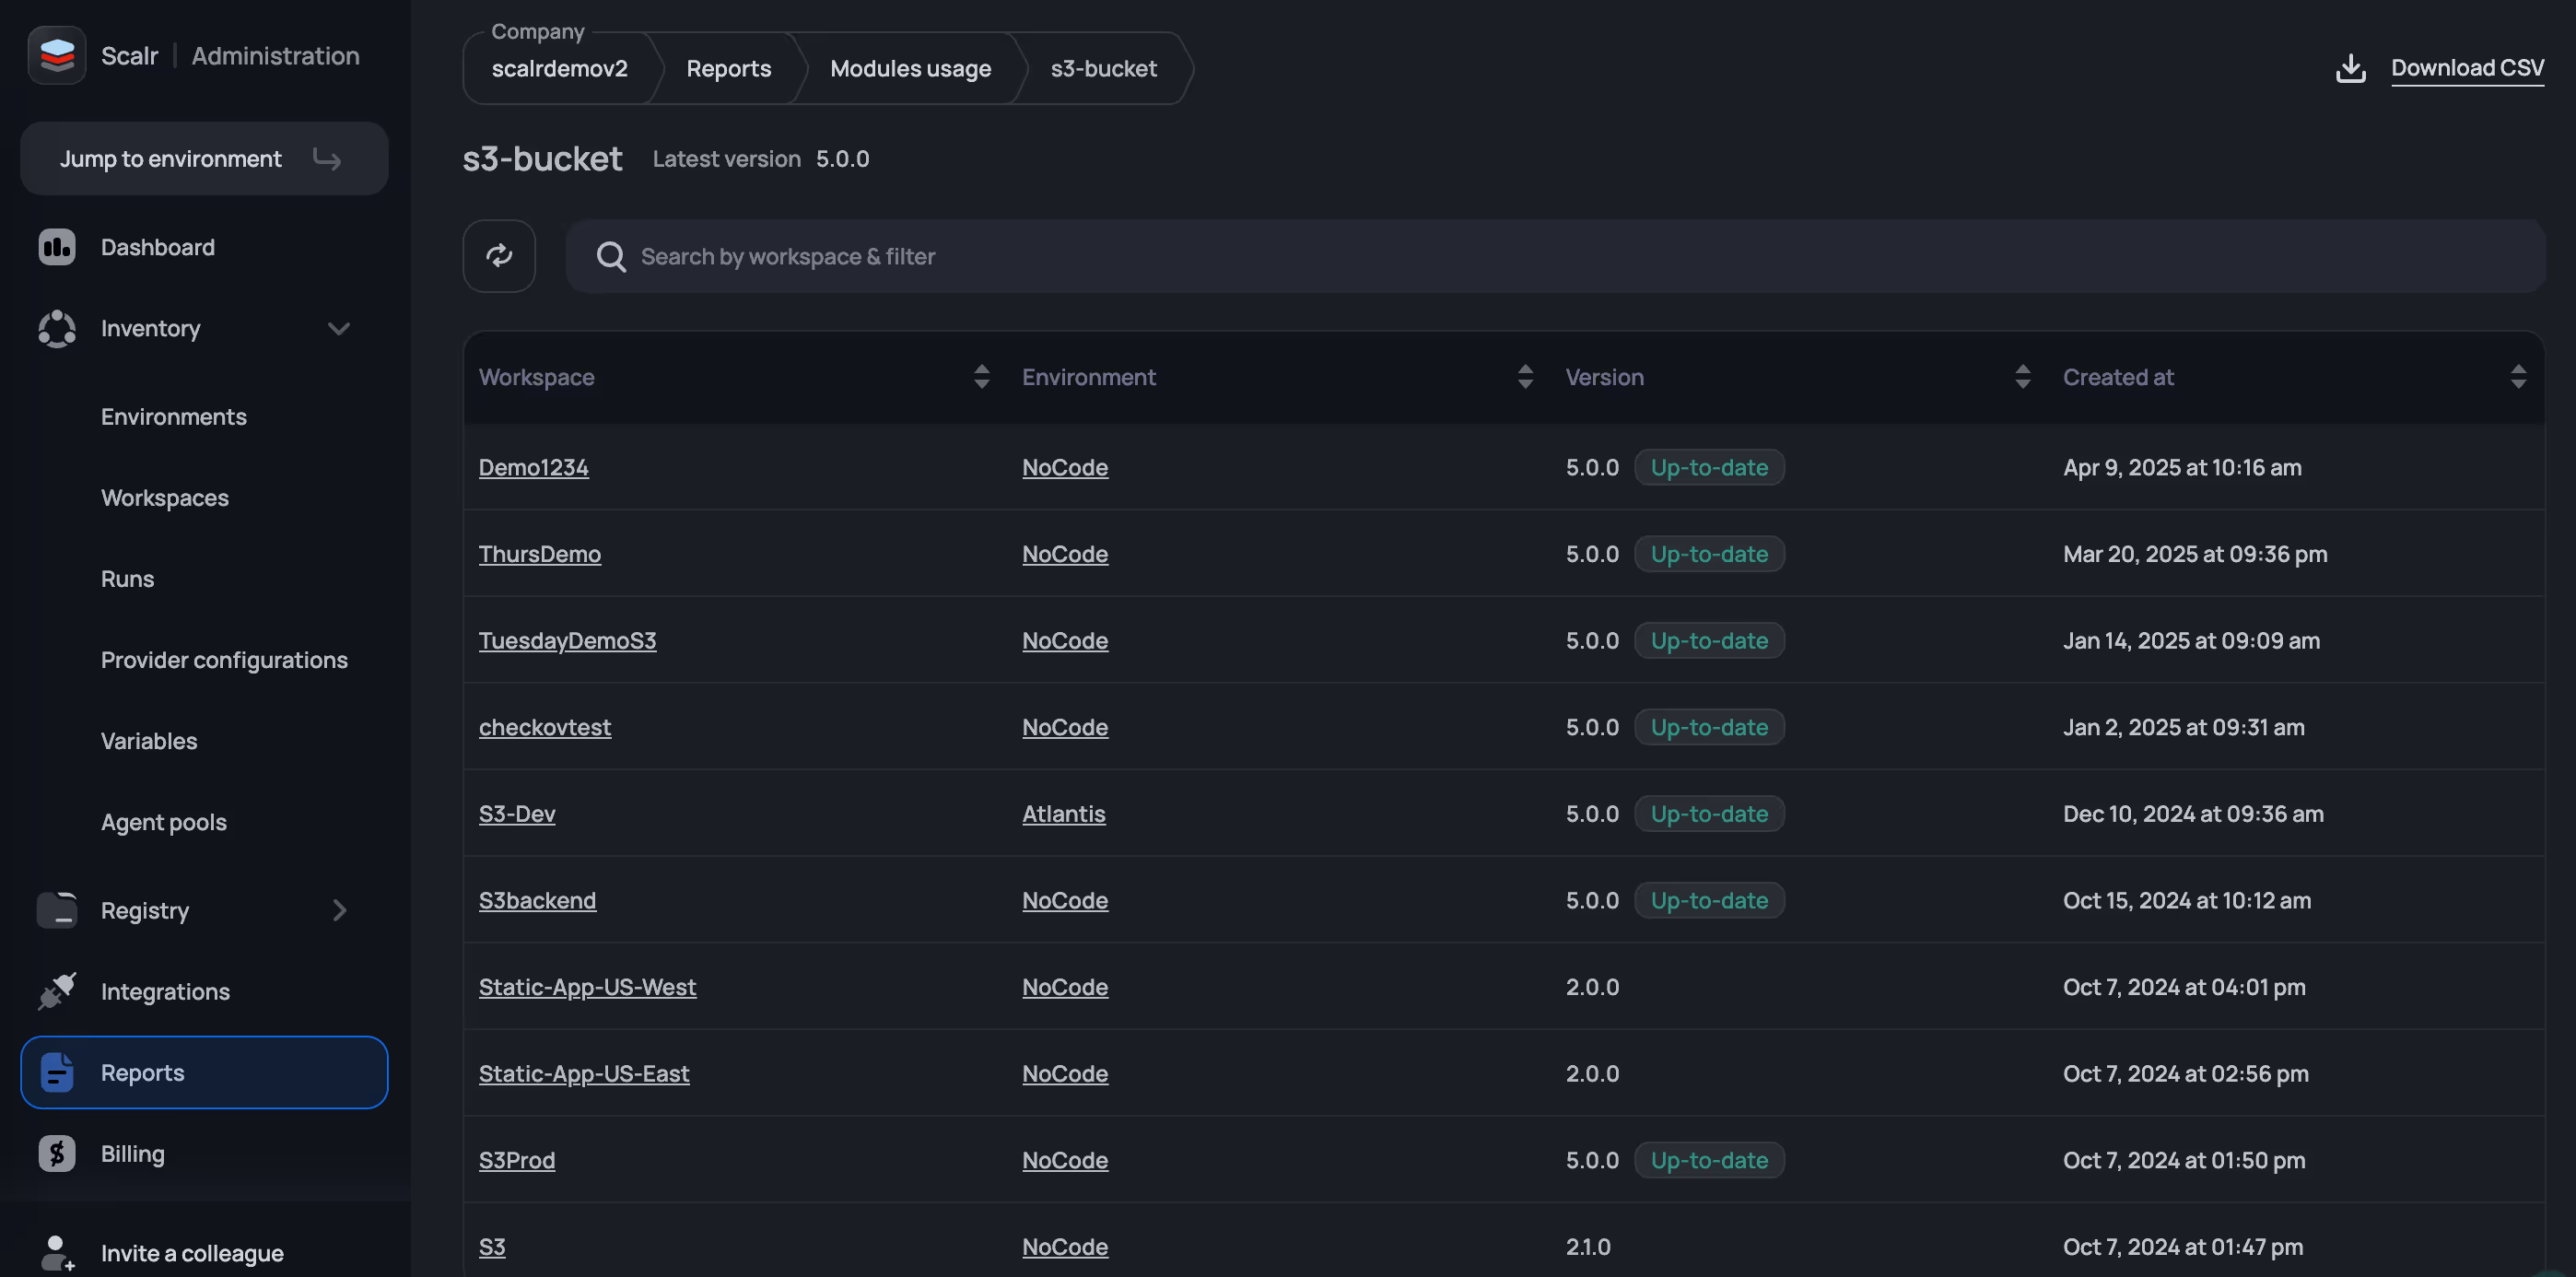Click version 2.1.0 in S3 row
Viewport: 2576px width, 1277px height.
tap(1588, 1246)
